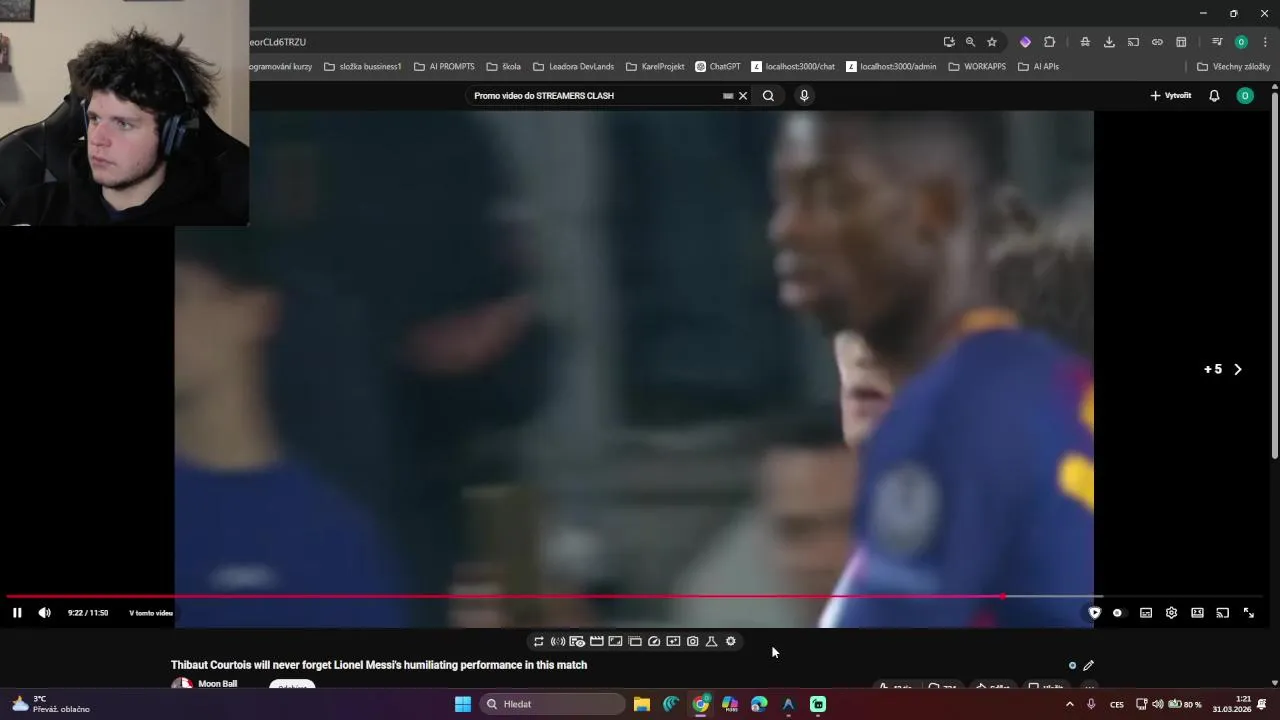Open localhost:3000/chat bookmark

point(793,67)
